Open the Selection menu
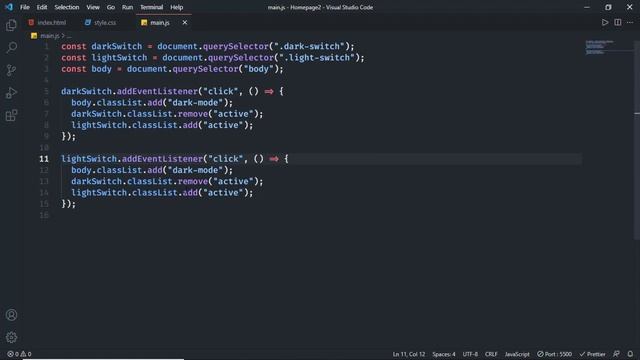The image size is (640, 360). coord(67,7)
